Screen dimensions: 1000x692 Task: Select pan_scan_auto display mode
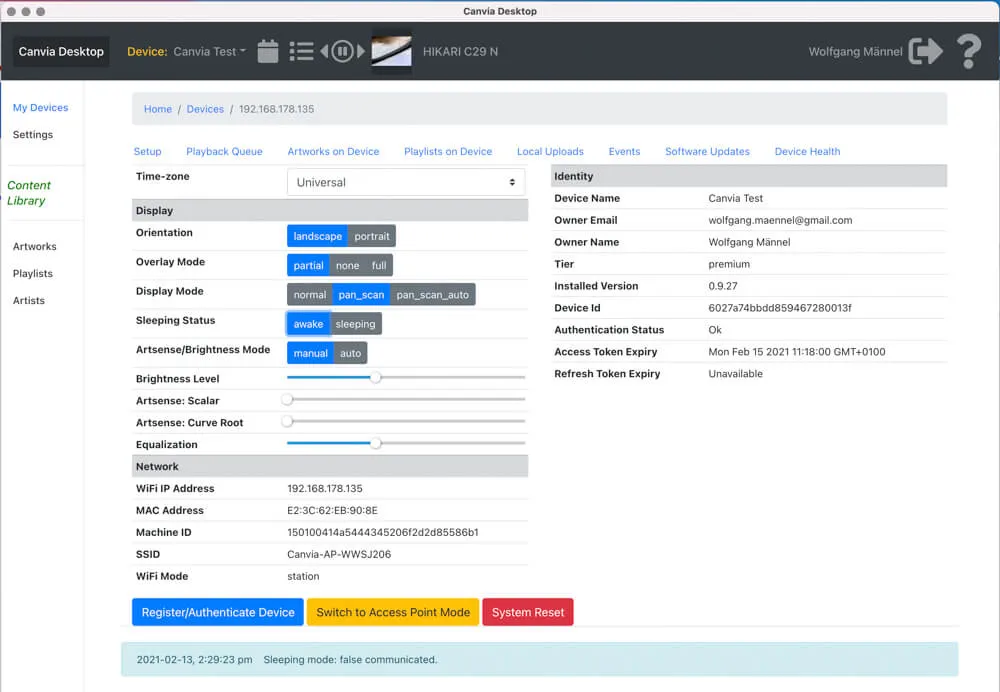(x=432, y=295)
